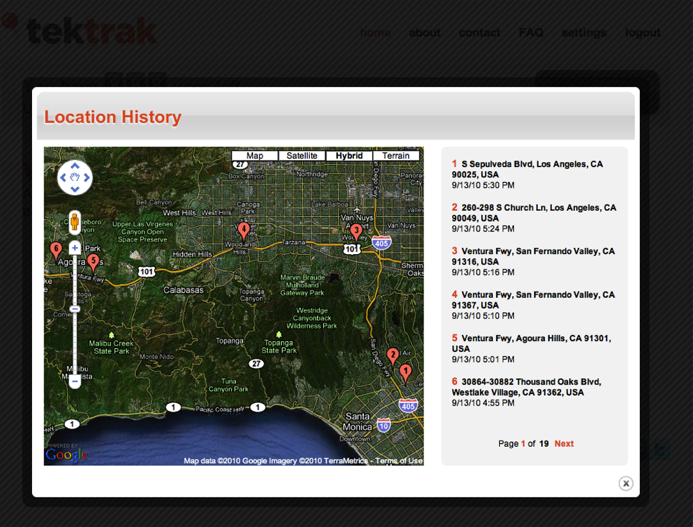This screenshot has height=527, width=693.
Task: Click marker 4 at Woodland Hills
Action: pyautogui.click(x=244, y=230)
